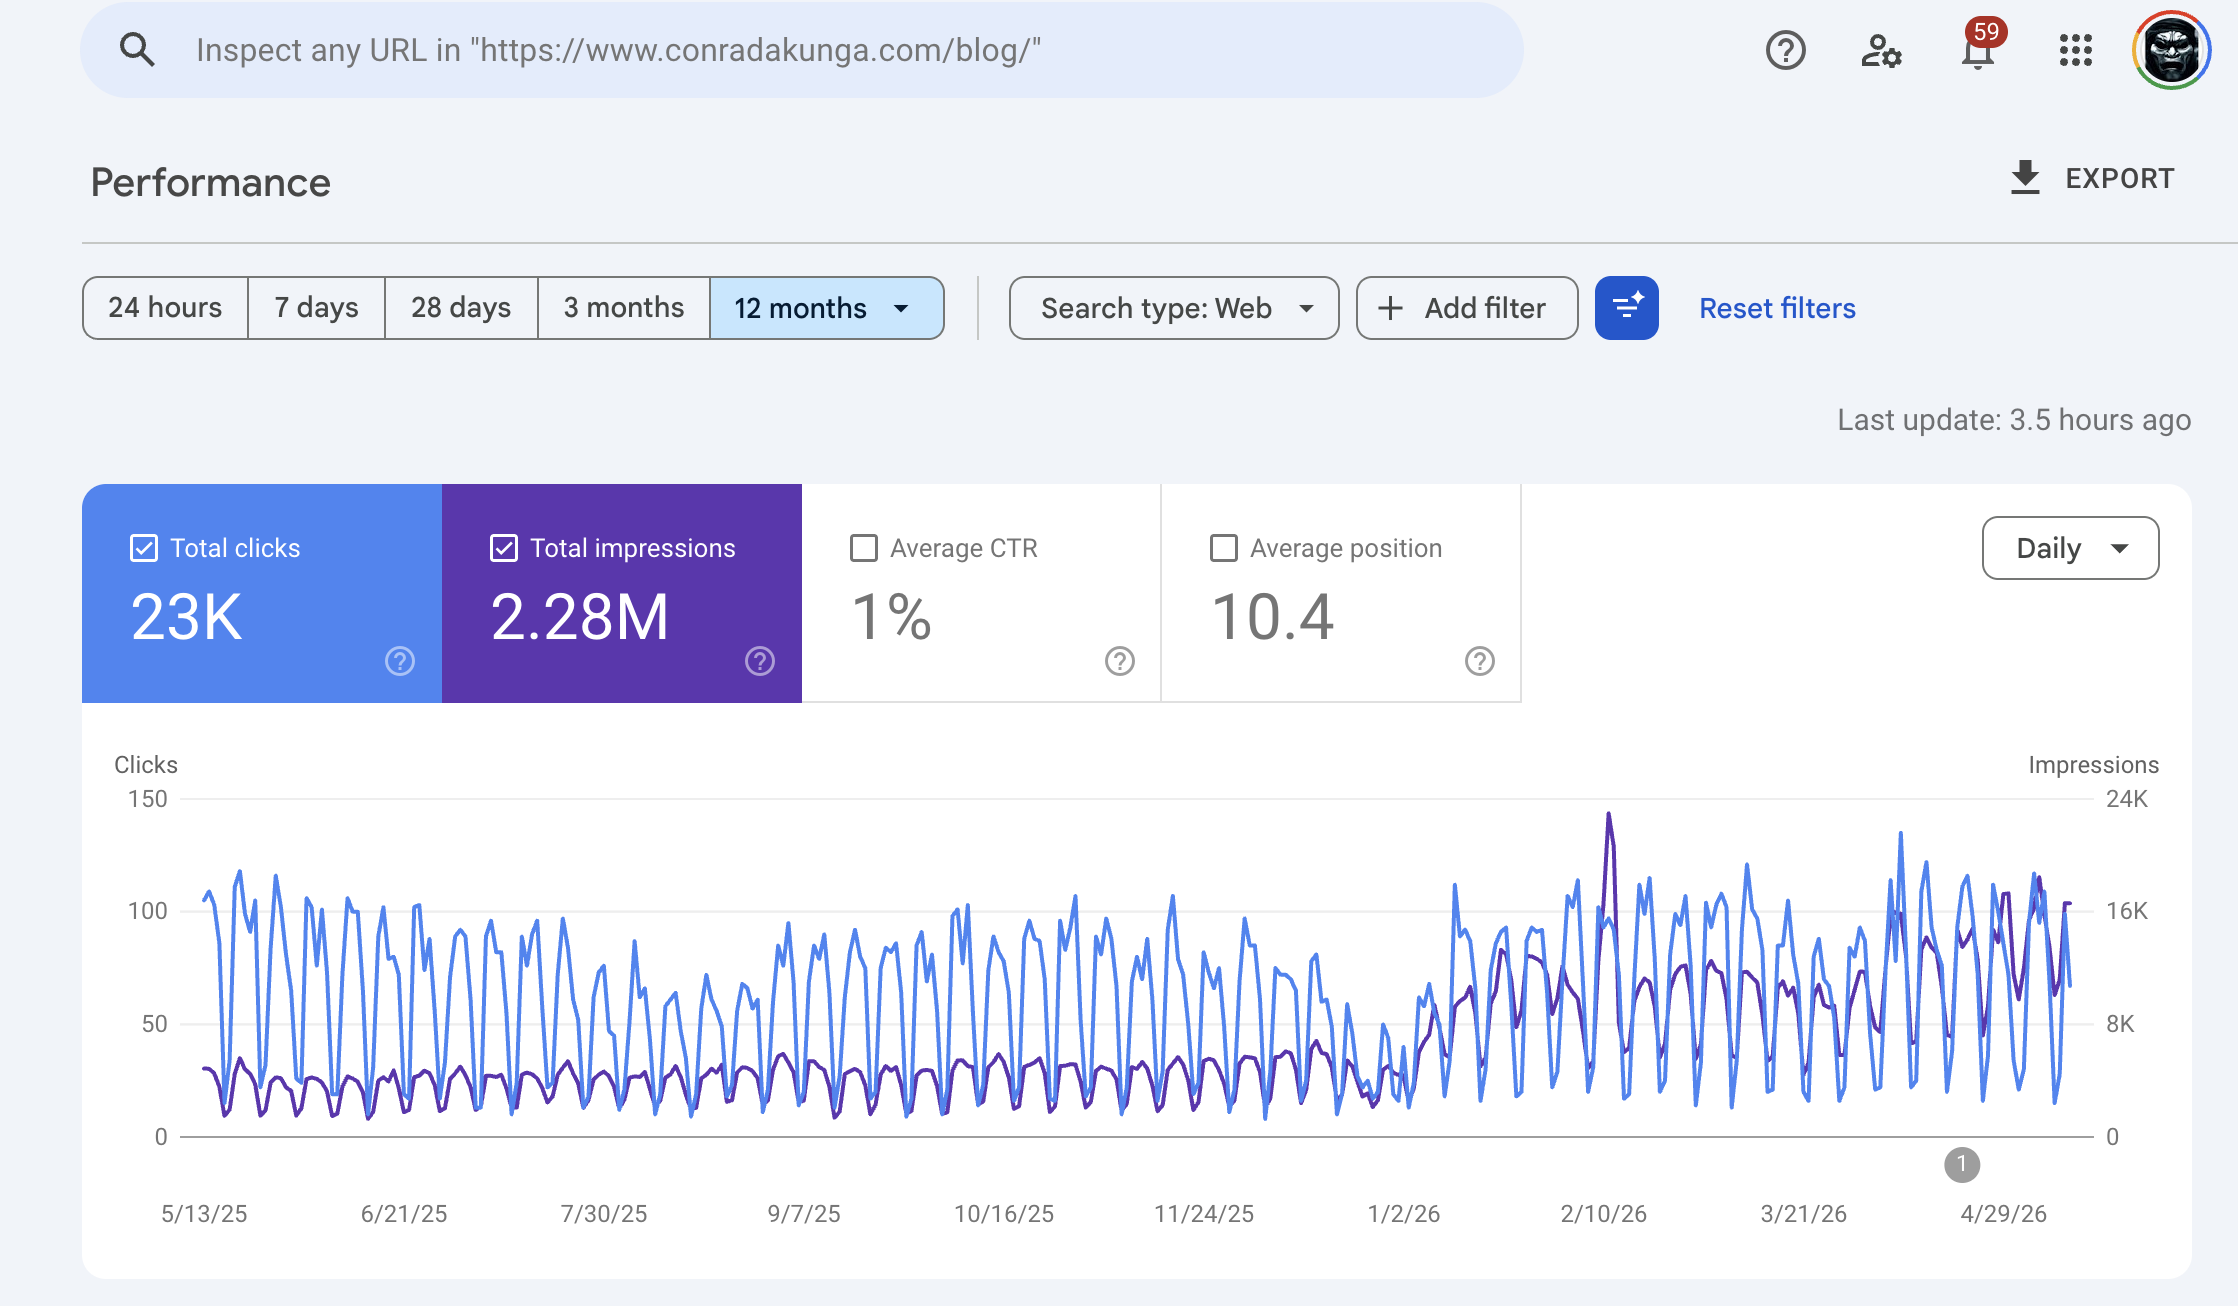Click the Add filter button

(x=1467, y=308)
